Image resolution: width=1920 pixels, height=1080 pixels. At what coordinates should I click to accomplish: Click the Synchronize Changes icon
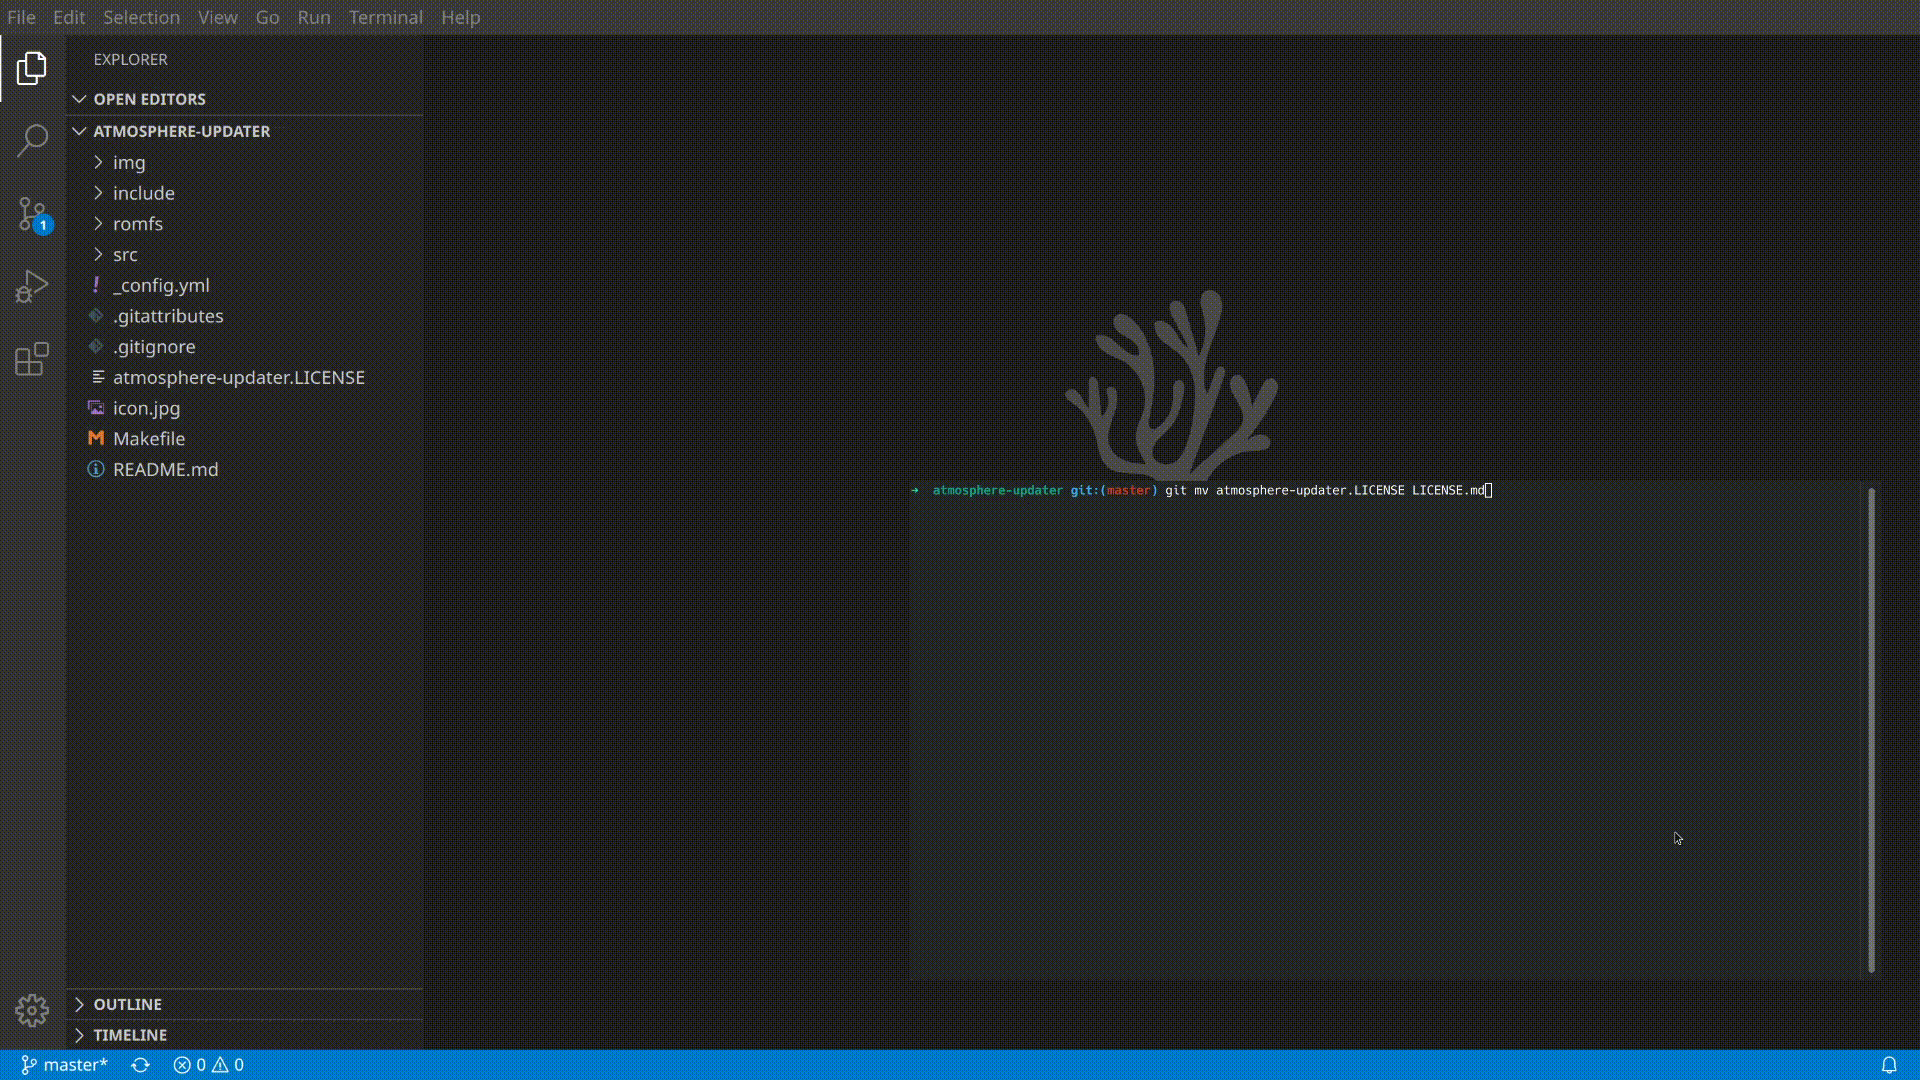point(140,1065)
